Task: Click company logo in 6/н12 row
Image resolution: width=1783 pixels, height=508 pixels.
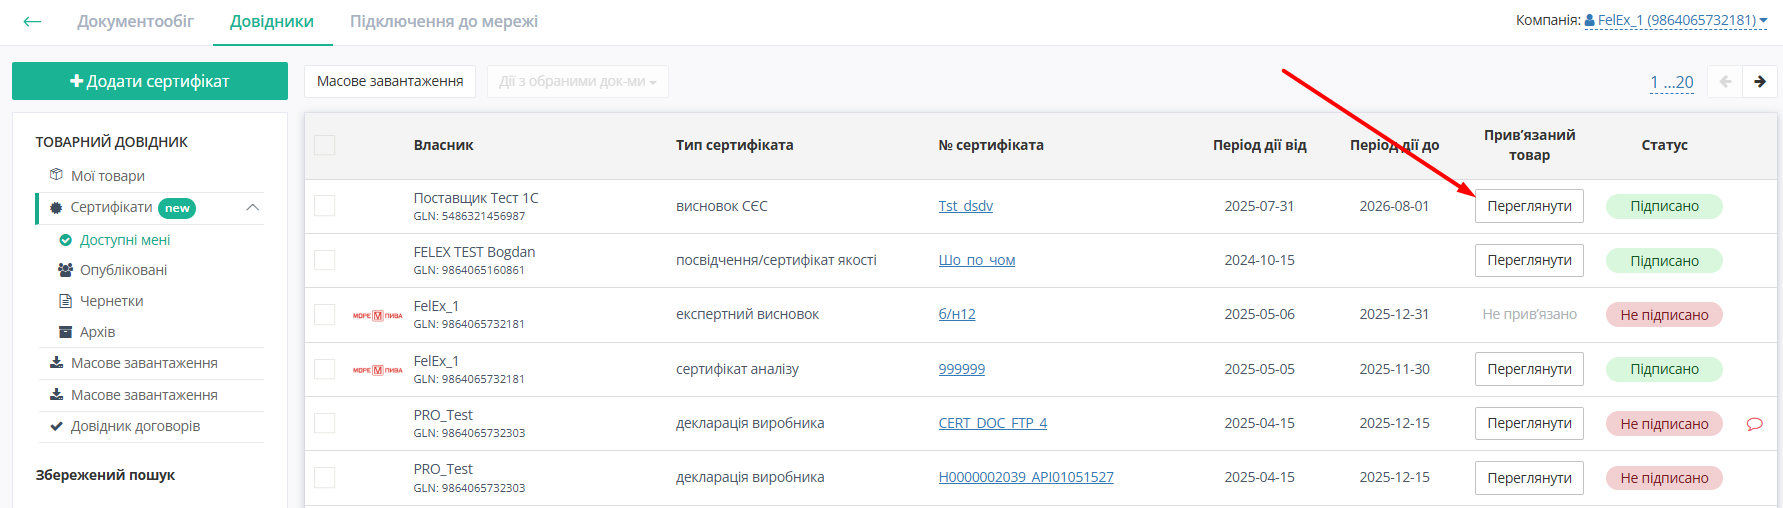Action: click(377, 315)
